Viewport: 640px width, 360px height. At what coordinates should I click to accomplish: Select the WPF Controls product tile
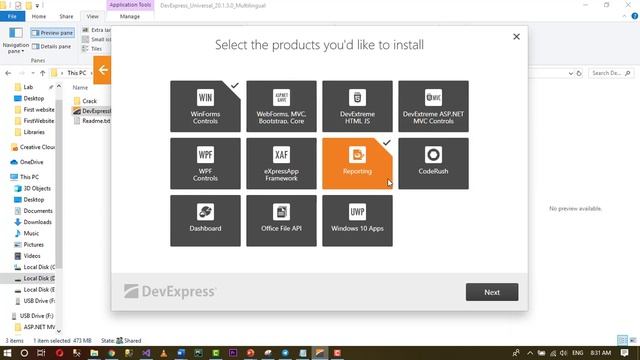(x=205, y=163)
